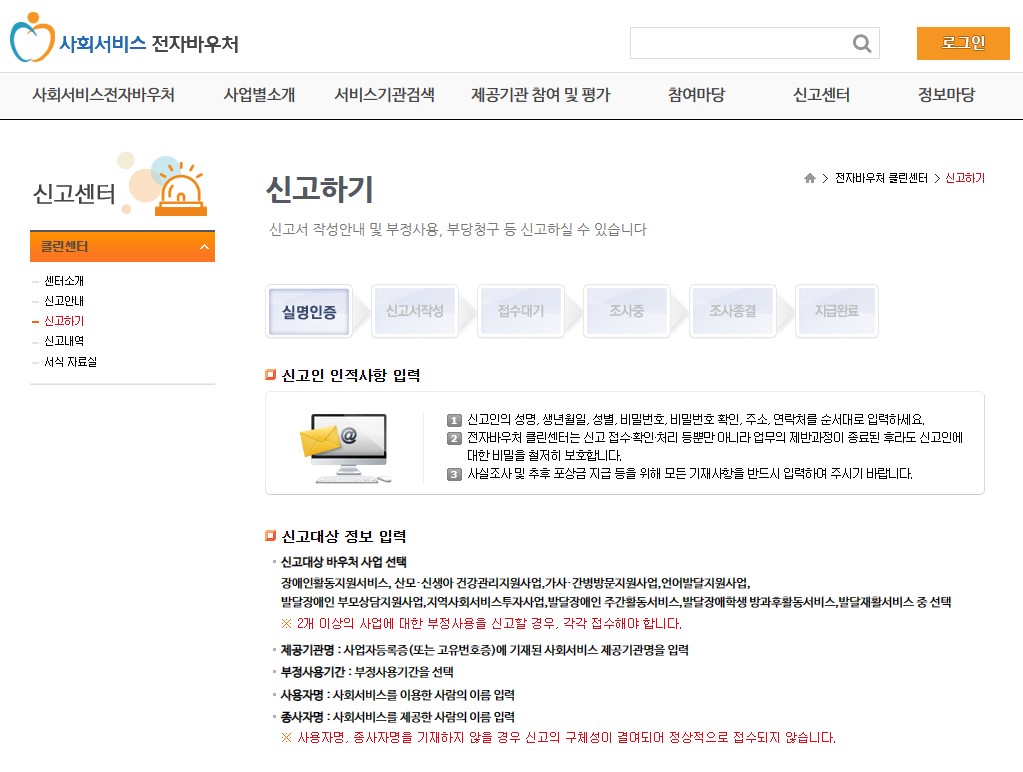
Task: Click 전자바우처 클린센터 breadcrumb link
Action: point(881,178)
